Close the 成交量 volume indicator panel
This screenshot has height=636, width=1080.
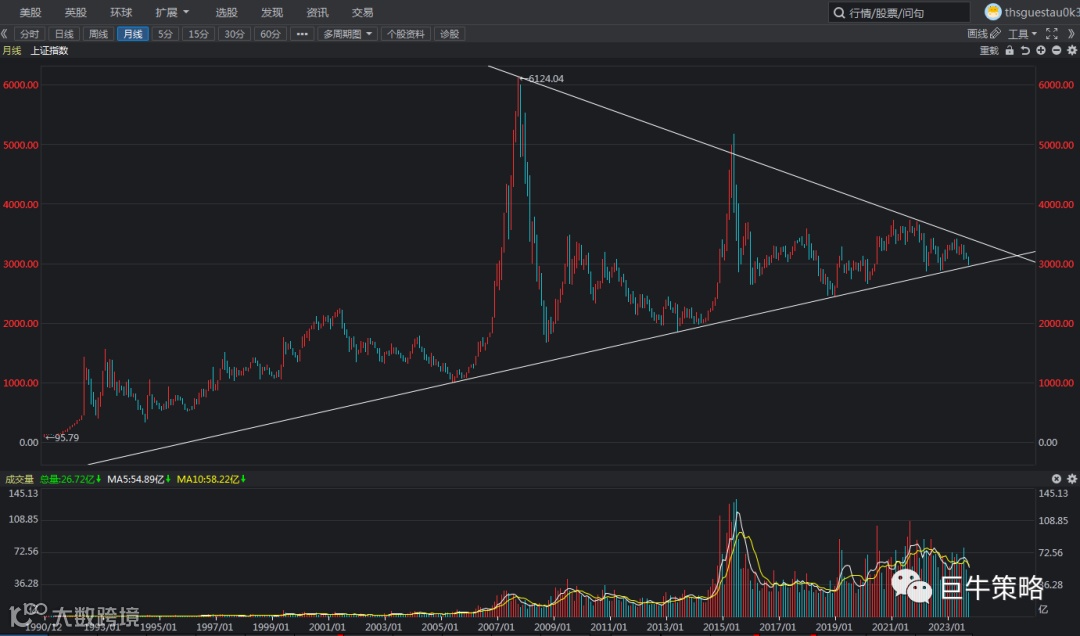[x=1057, y=478]
